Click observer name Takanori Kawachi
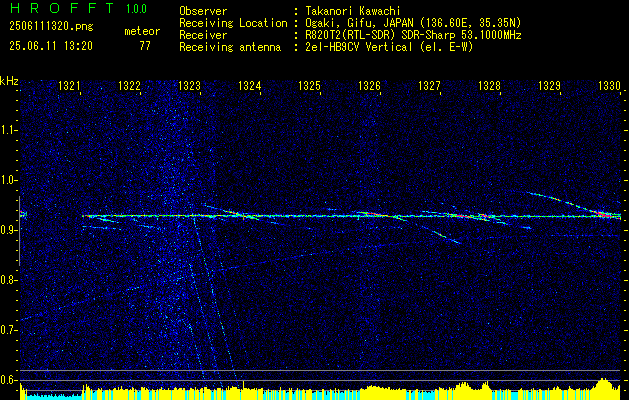629x400 pixels. click(353, 11)
